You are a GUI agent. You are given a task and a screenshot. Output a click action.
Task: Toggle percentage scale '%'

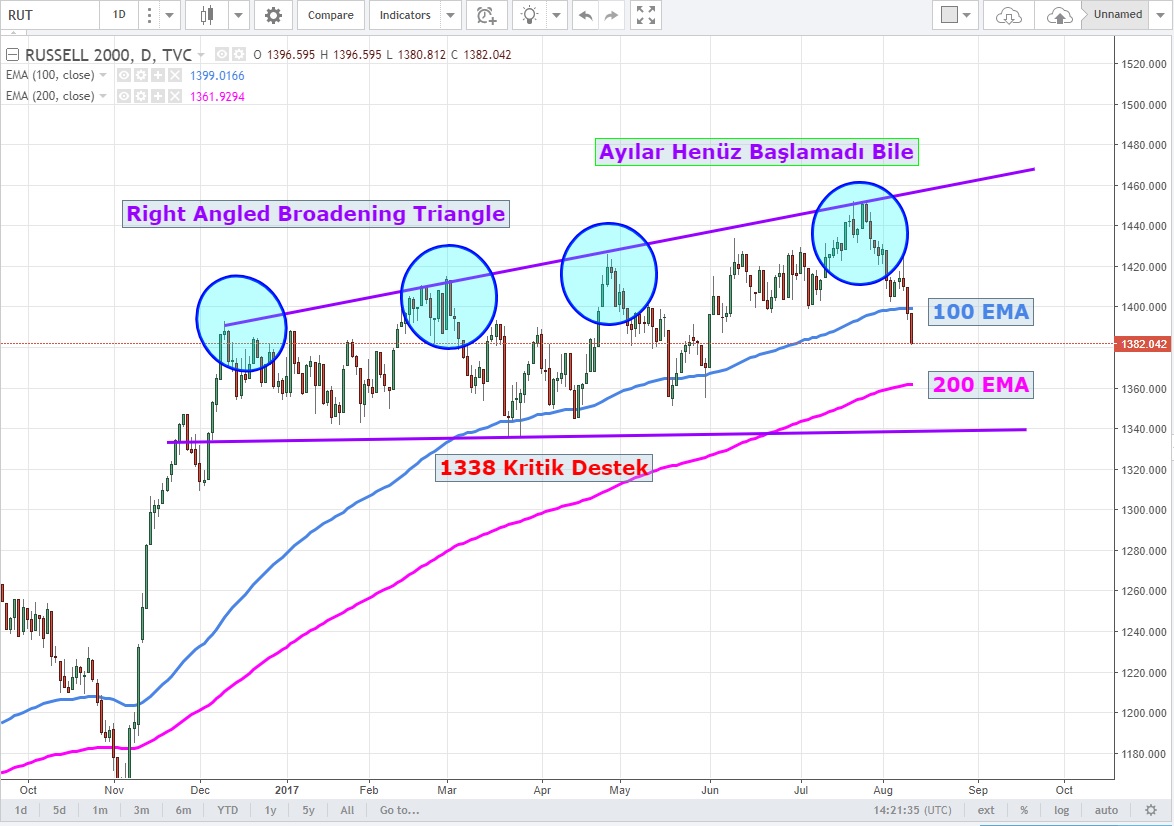(x=1024, y=810)
